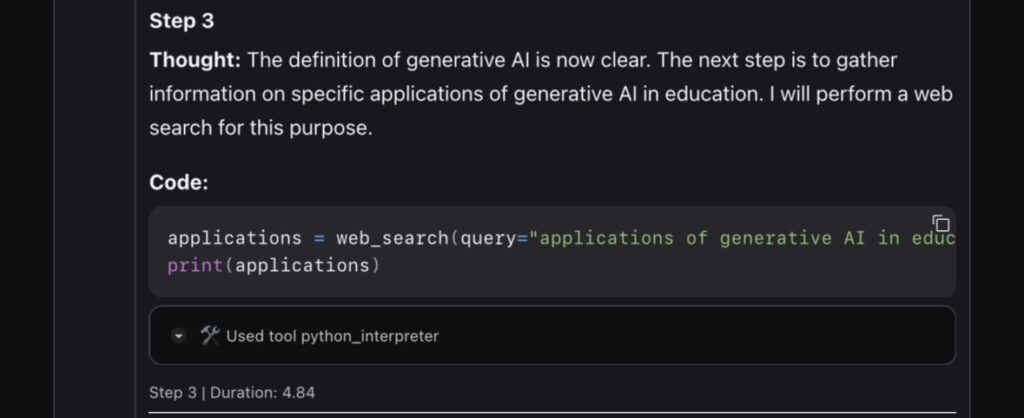Click the web_search function name in code
The height and width of the screenshot is (418, 1024).
pyautogui.click(x=392, y=238)
